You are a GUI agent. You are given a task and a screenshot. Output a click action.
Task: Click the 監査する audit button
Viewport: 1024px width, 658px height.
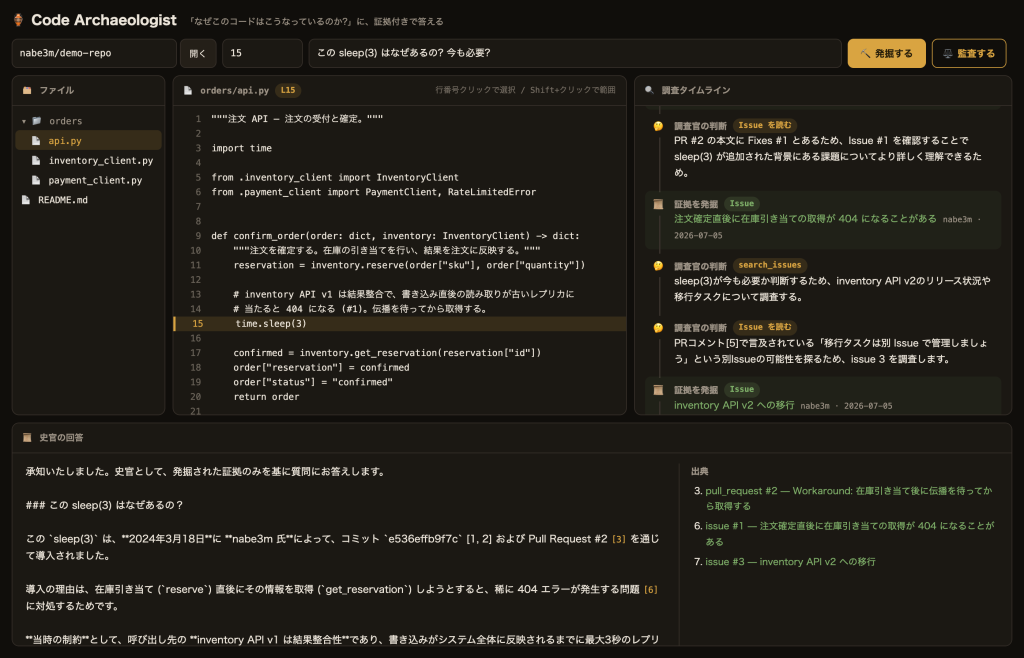click(969, 54)
